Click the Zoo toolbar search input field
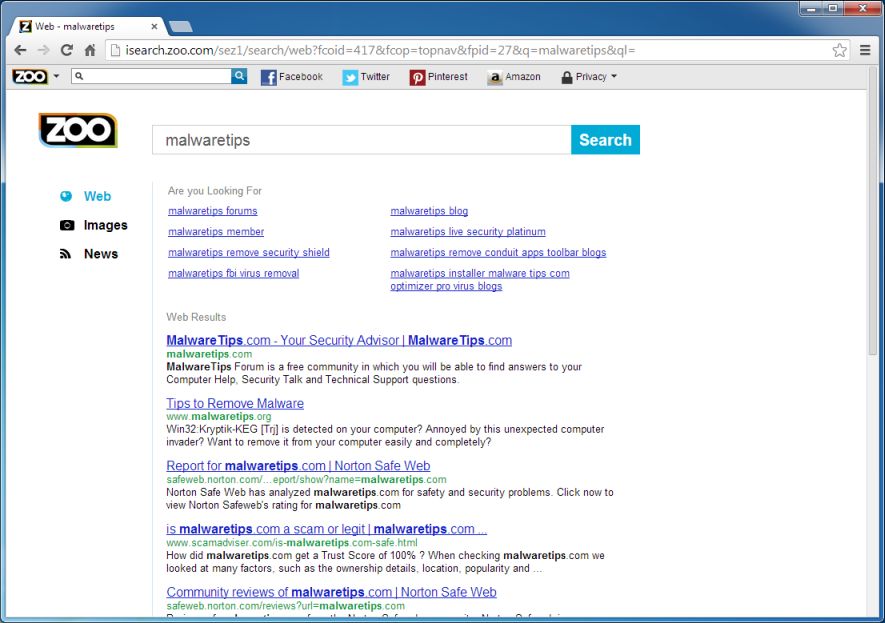Screen dimensions: 885x623 pos(151,76)
